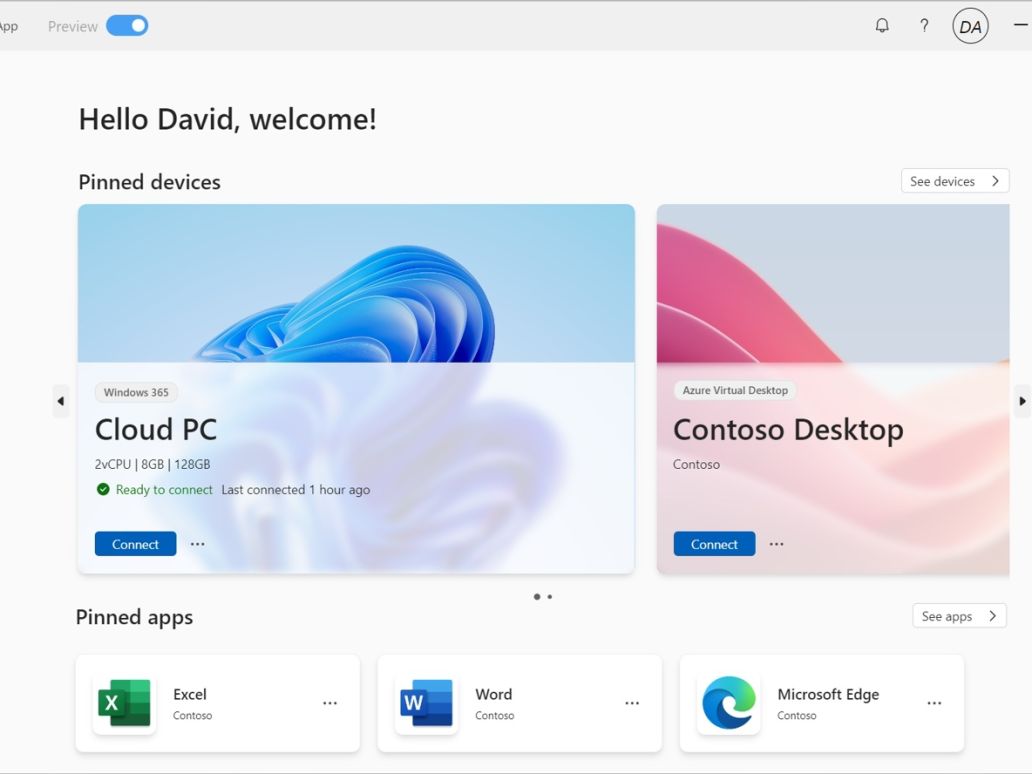Open more options for Cloud PC card
This screenshot has width=1032, height=774.
coord(197,544)
